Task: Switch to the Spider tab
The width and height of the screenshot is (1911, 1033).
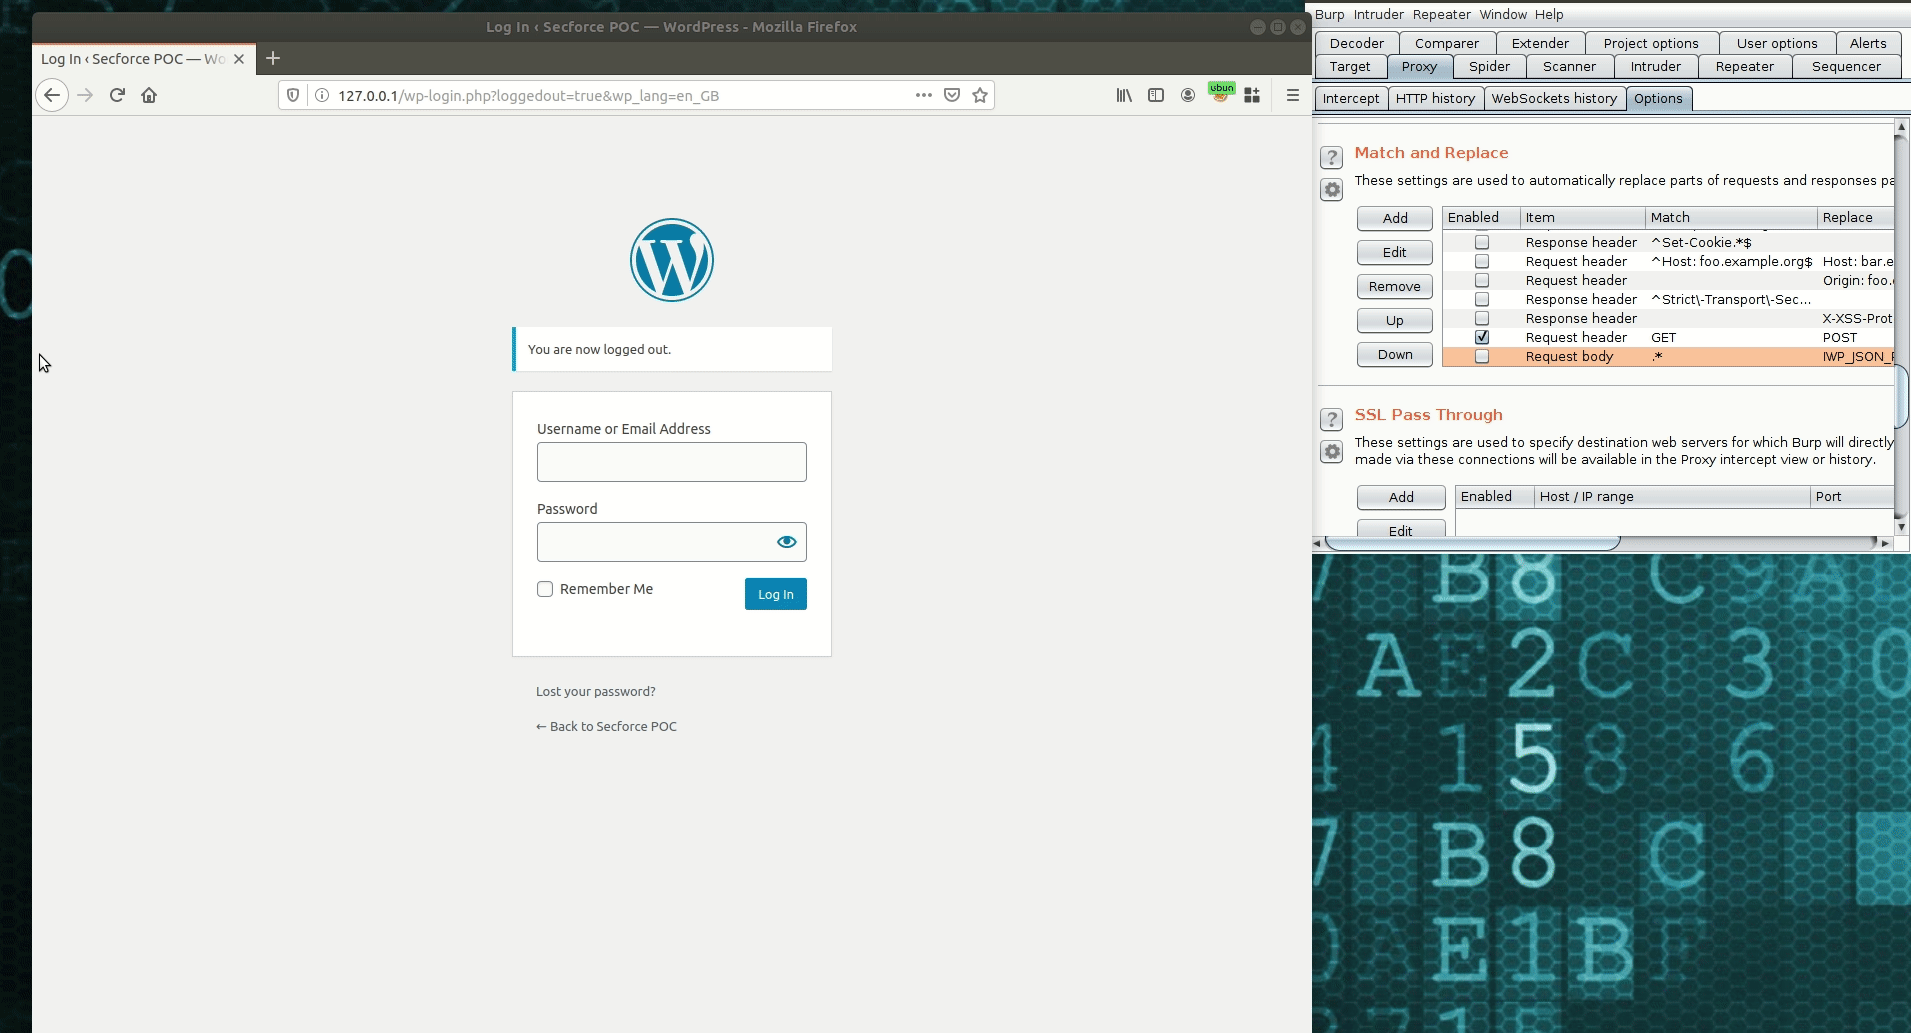Action: (x=1489, y=66)
